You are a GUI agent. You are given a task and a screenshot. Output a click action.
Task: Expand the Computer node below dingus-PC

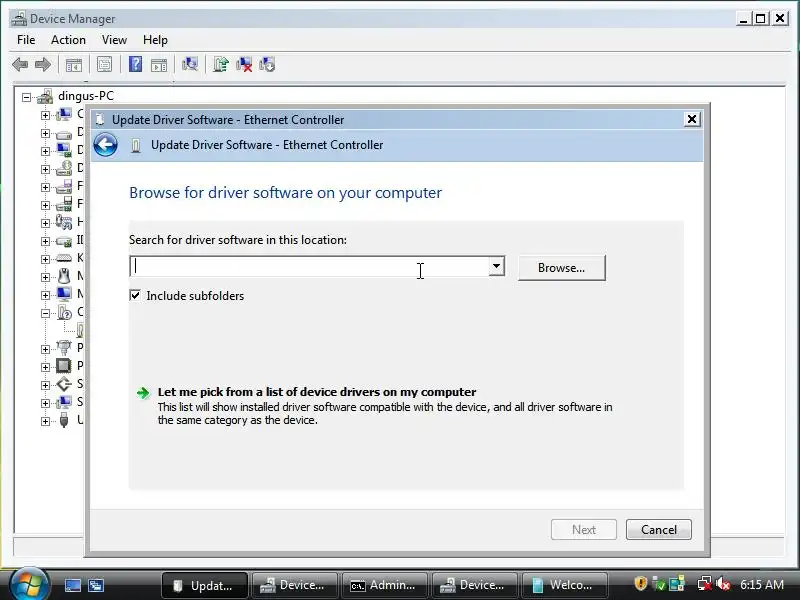pyautogui.click(x=45, y=115)
